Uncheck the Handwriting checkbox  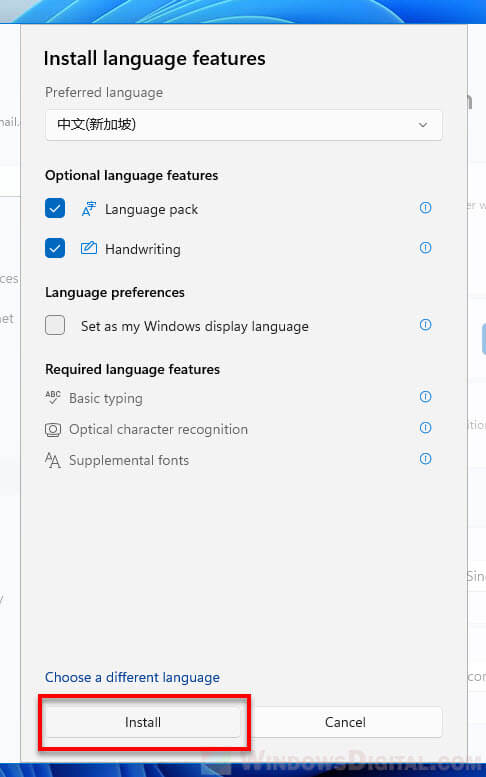coord(55,248)
